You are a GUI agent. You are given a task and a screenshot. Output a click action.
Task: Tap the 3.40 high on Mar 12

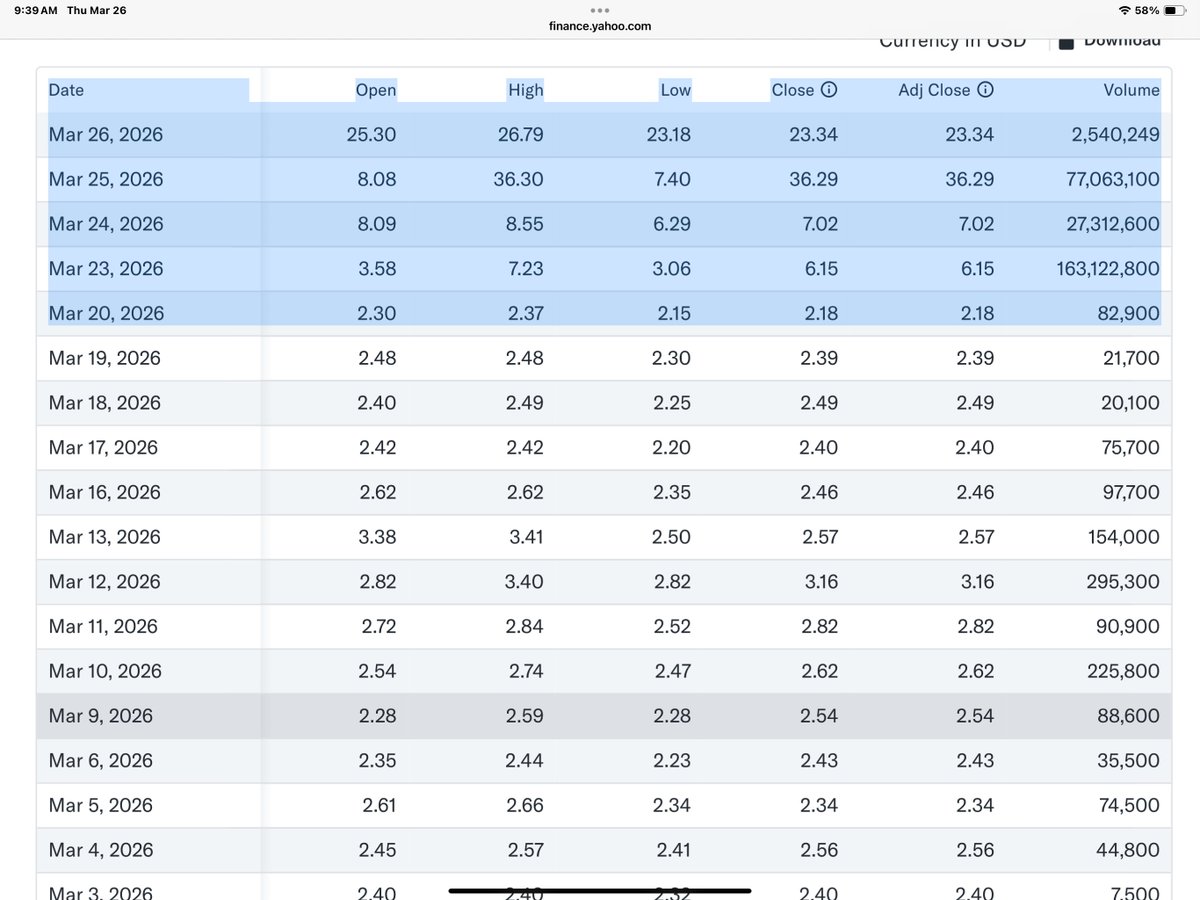[x=526, y=581]
